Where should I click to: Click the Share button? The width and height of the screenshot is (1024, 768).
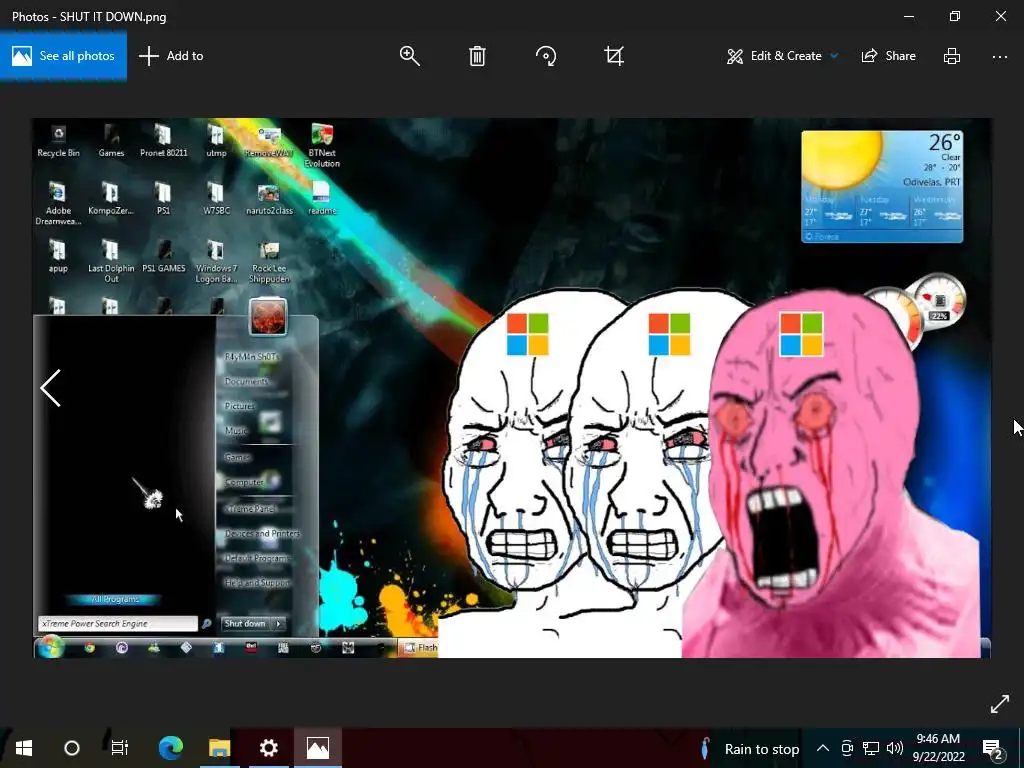[889, 56]
